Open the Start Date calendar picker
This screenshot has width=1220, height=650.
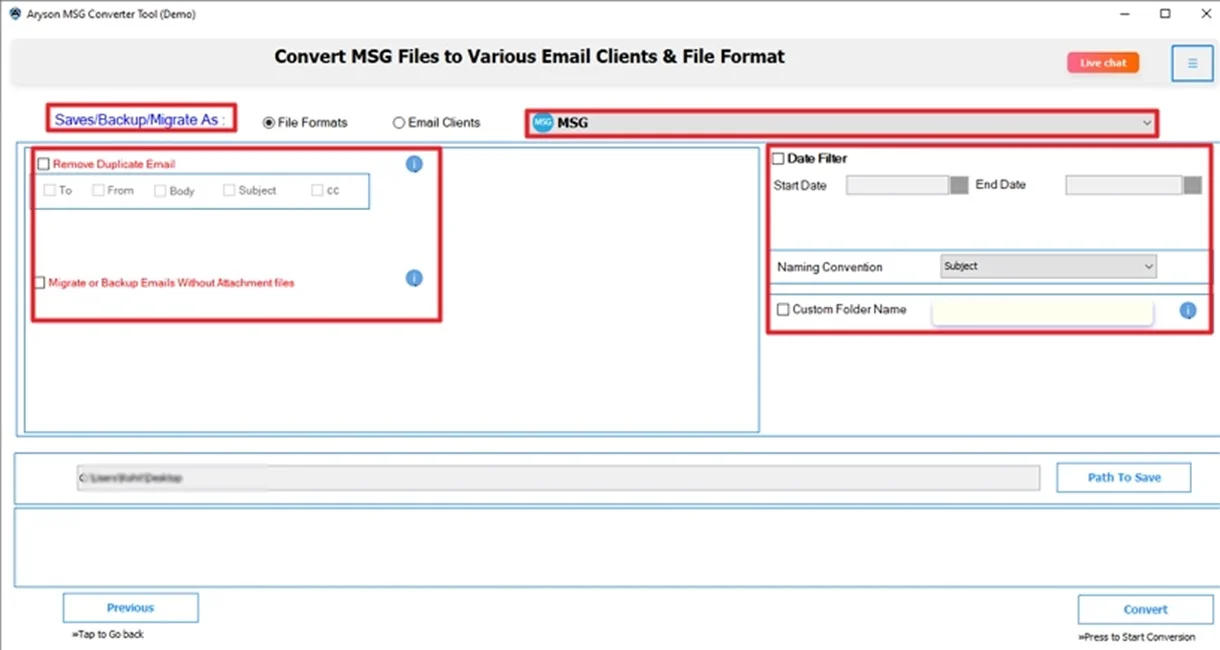(959, 185)
